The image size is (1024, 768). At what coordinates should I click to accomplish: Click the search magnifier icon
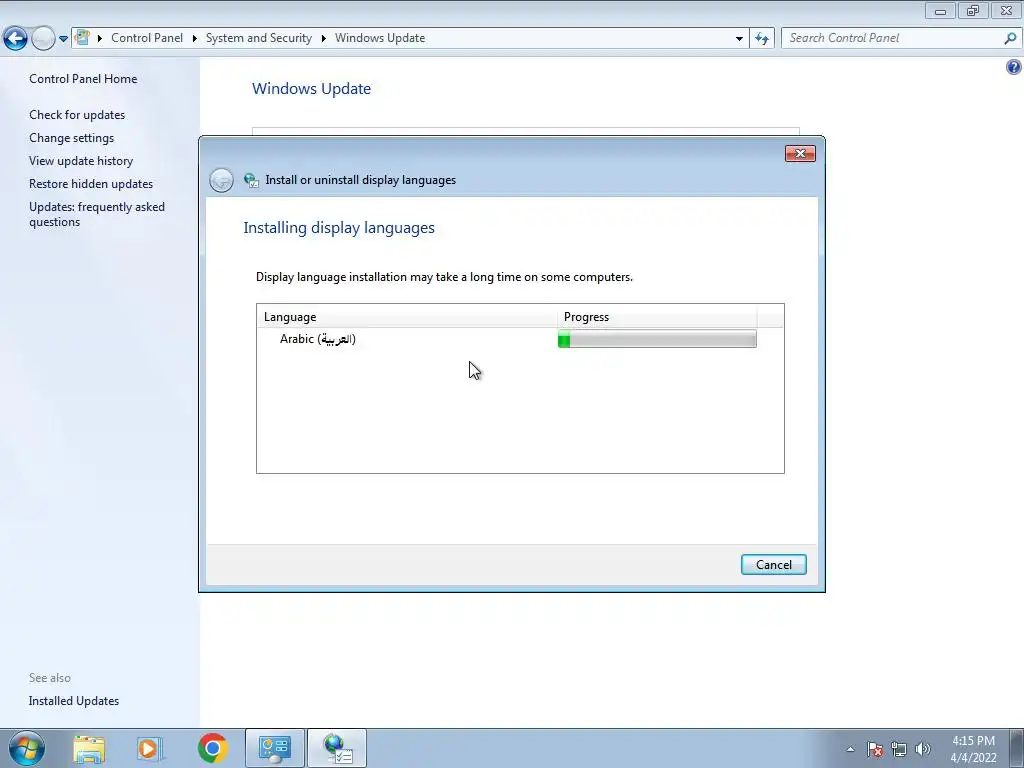tap(1010, 38)
